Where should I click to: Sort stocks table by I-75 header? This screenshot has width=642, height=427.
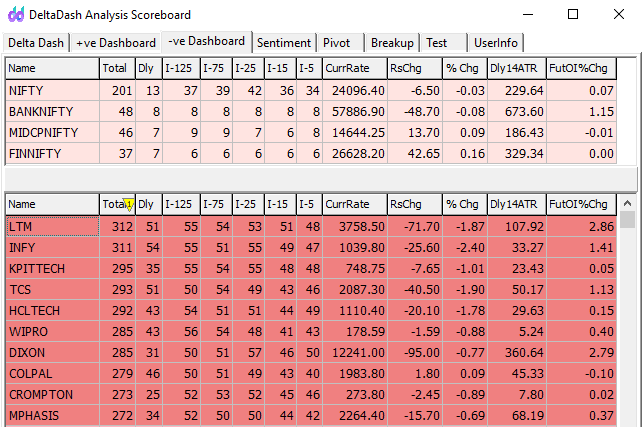tap(216, 204)
